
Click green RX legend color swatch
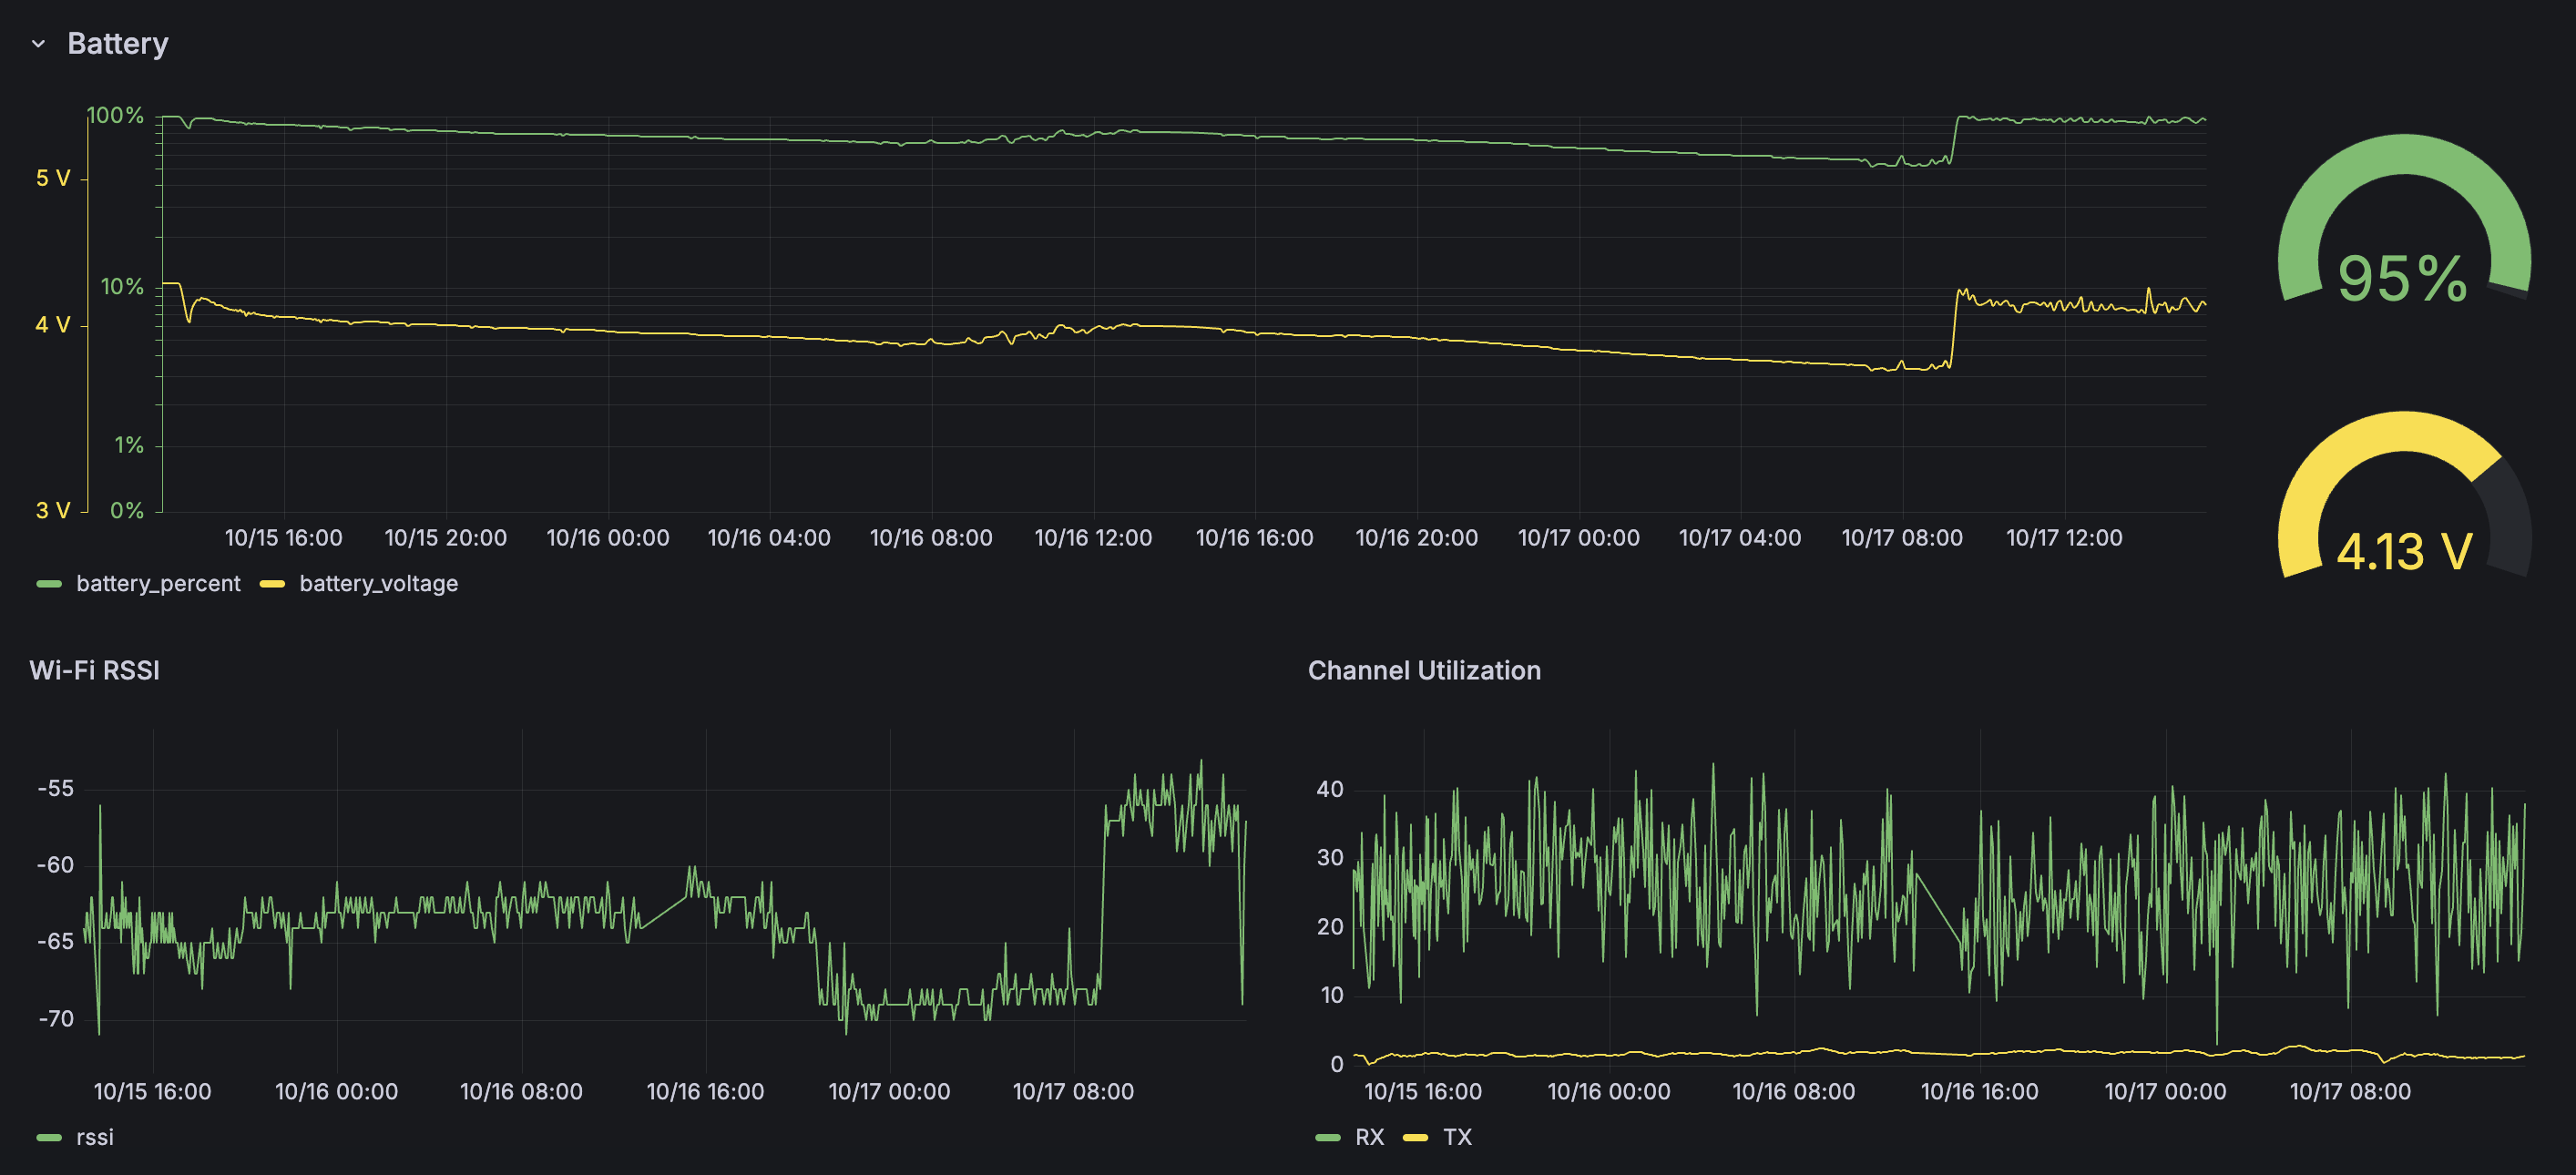[1328, 1137]
